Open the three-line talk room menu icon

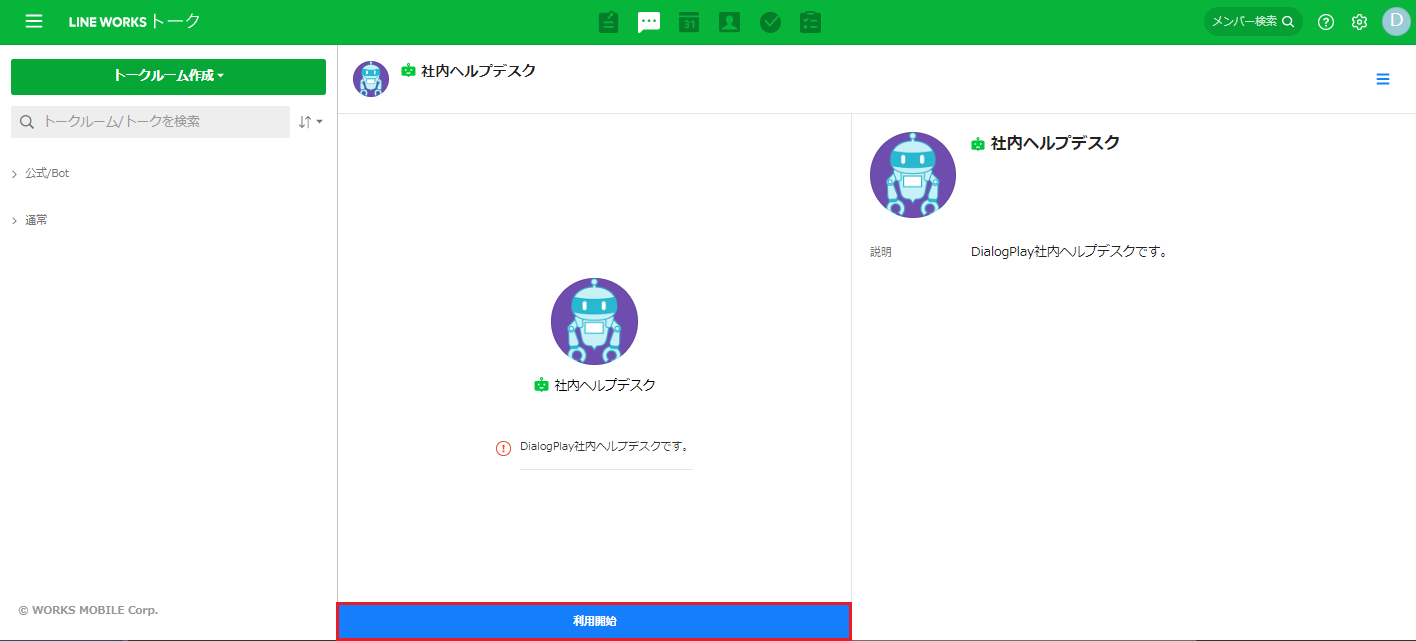(1383, 79)
